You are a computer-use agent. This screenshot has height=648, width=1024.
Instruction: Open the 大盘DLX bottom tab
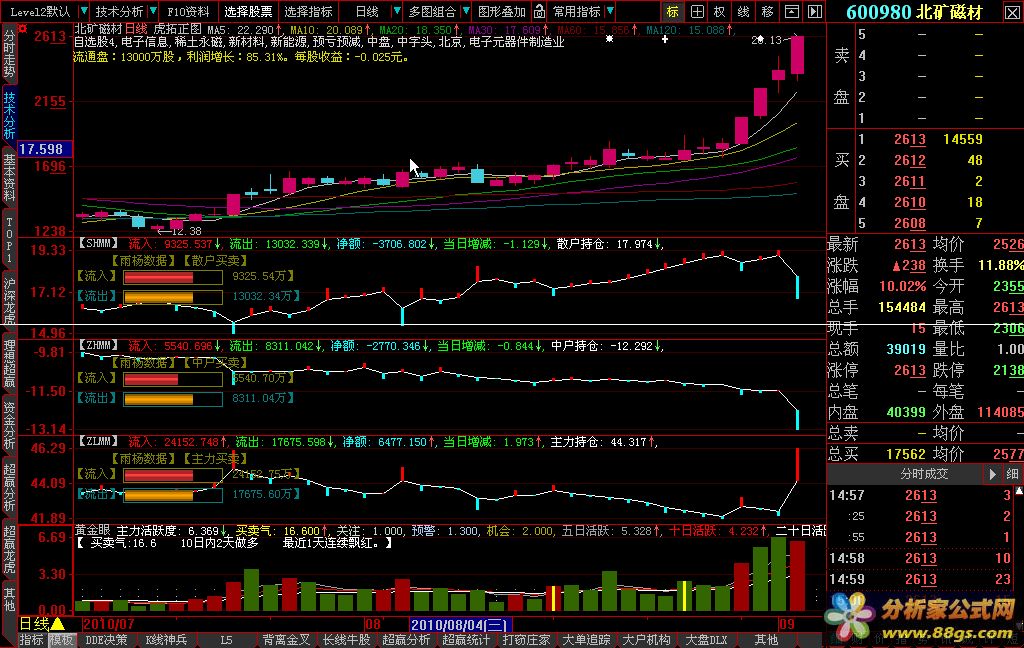(707, 640)
